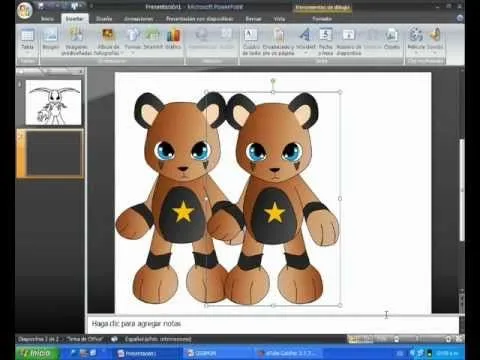Click the 'Diapositiva 2 de 2' status text

click(38, 339)
